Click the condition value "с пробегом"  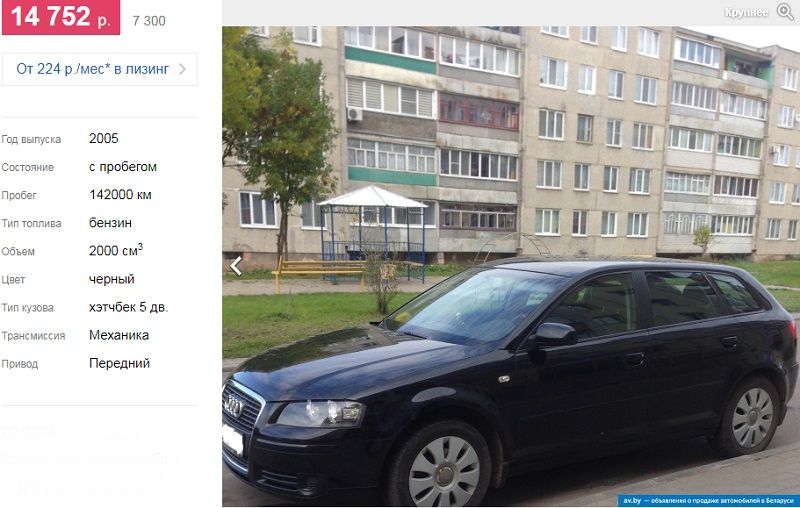[x=123, y=167]
